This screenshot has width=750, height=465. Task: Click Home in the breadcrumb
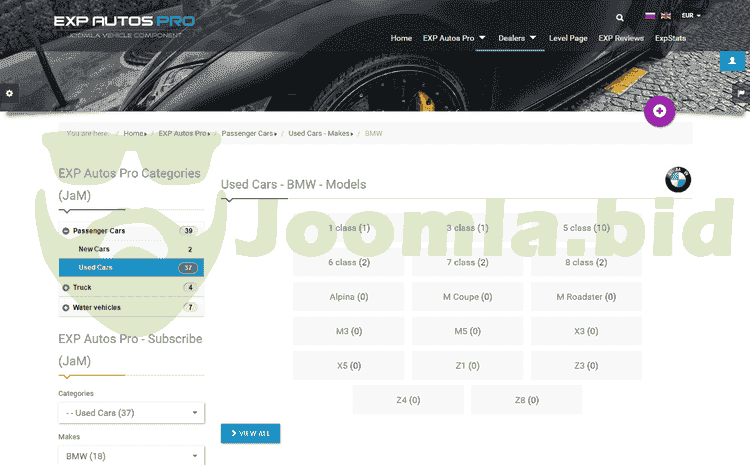click(x=133, y=133)
